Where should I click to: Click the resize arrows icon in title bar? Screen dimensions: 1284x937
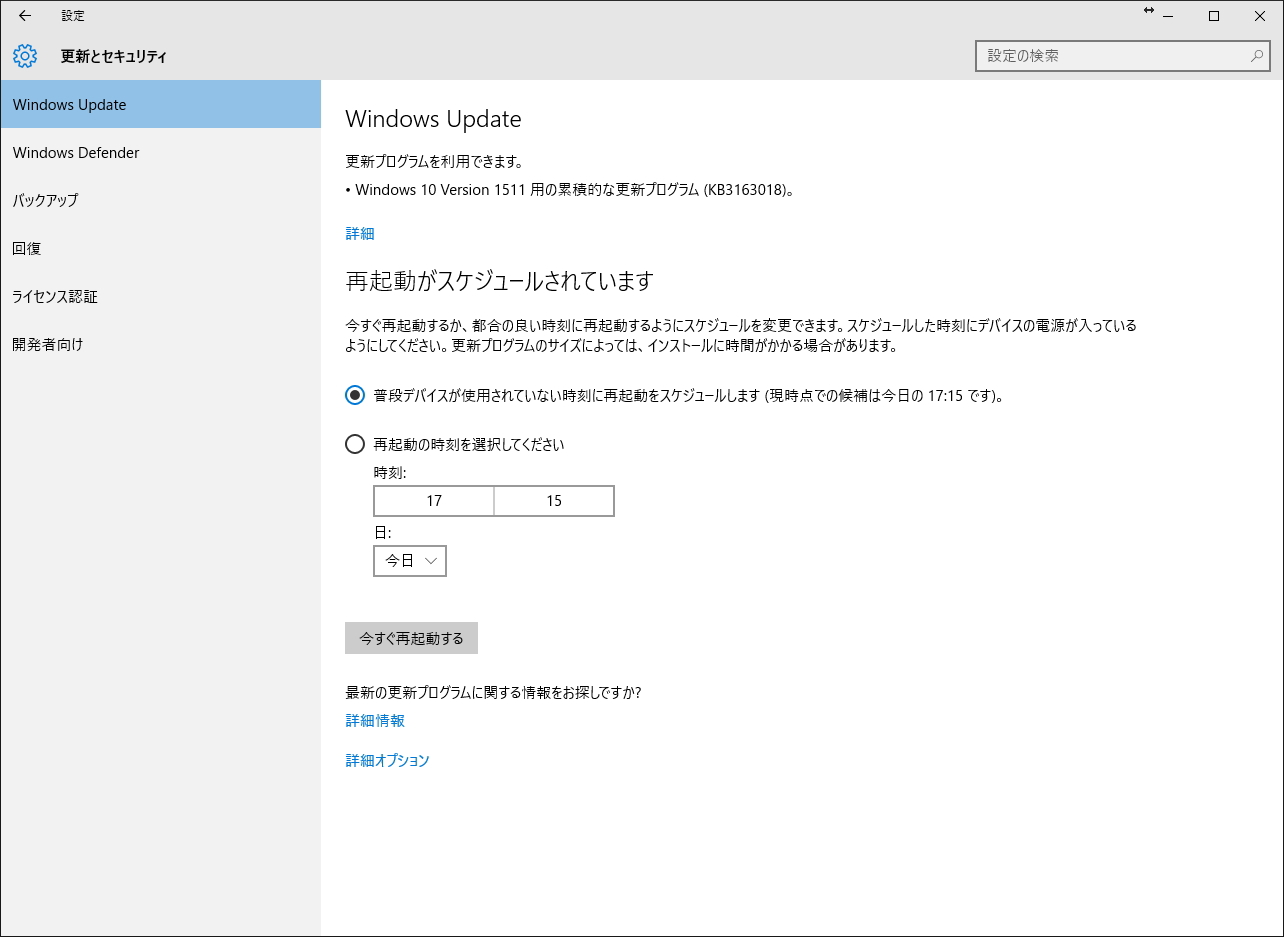[x=1149, y=11]
